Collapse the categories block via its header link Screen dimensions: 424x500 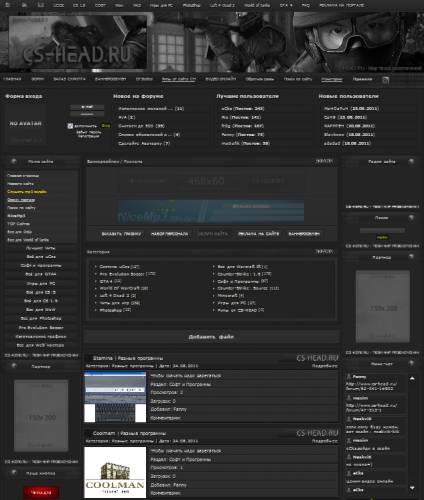(324, 251)
